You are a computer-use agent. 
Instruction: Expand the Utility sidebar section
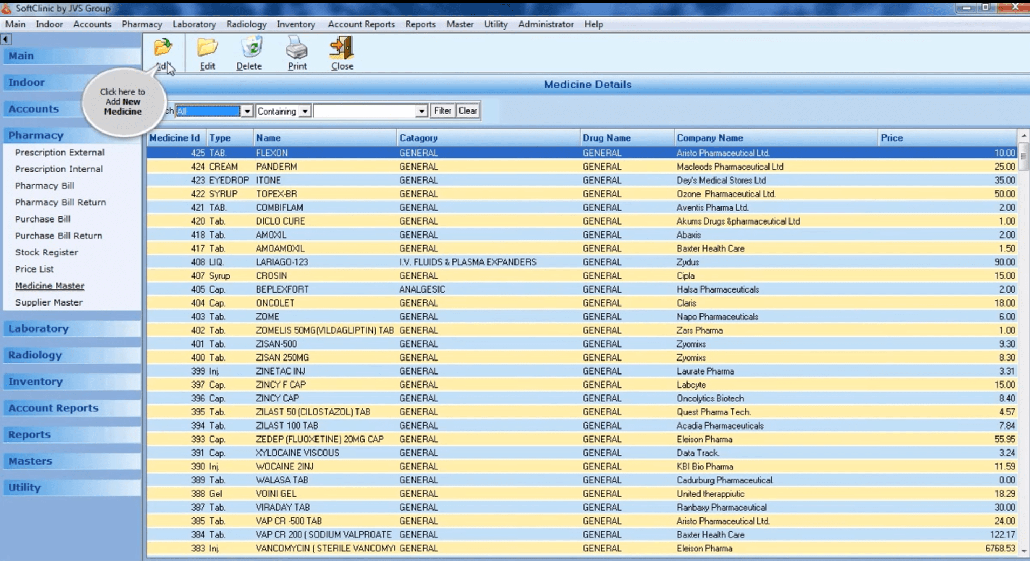coord(70,487)
